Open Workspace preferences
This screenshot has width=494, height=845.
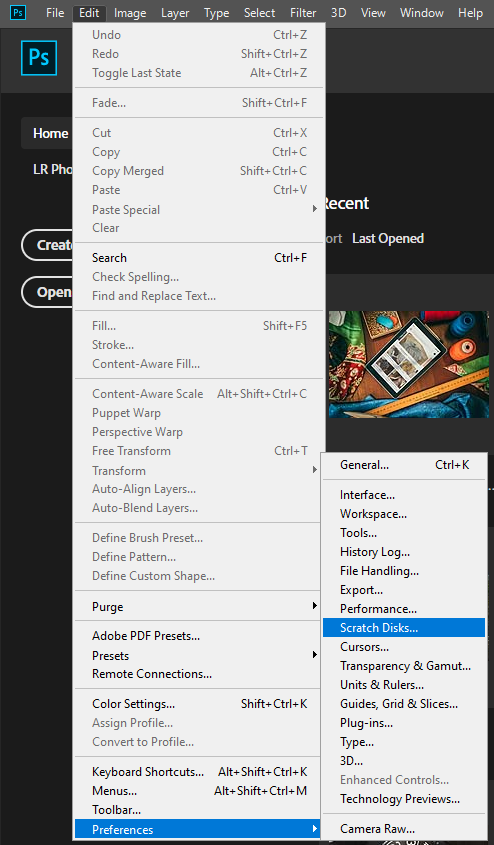click(x=404, y=514)
